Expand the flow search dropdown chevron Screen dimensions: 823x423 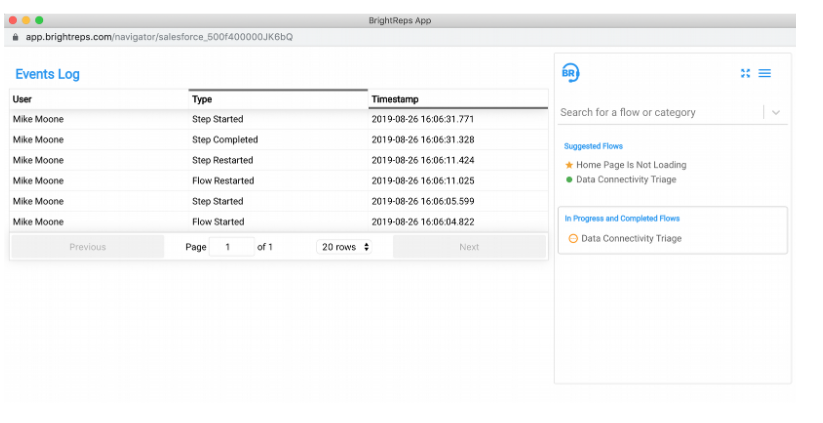tap(776, 112)
